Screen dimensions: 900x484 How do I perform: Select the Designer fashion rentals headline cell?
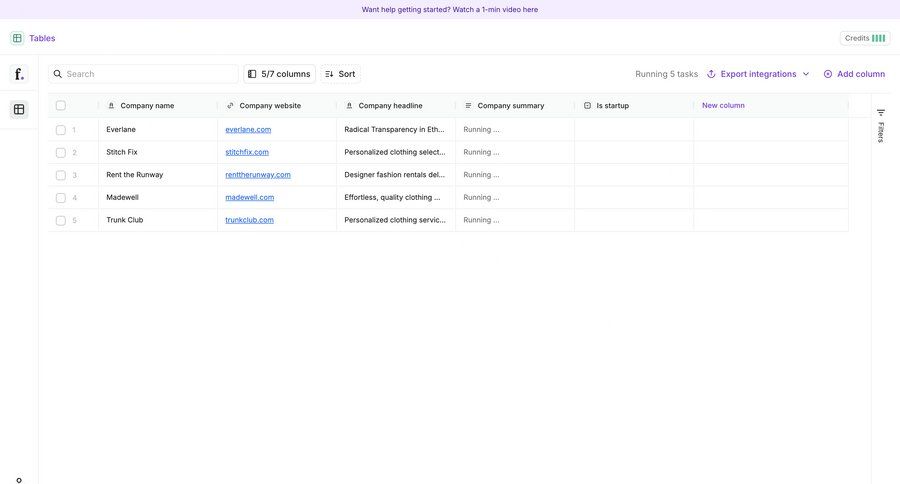point(395,175)
